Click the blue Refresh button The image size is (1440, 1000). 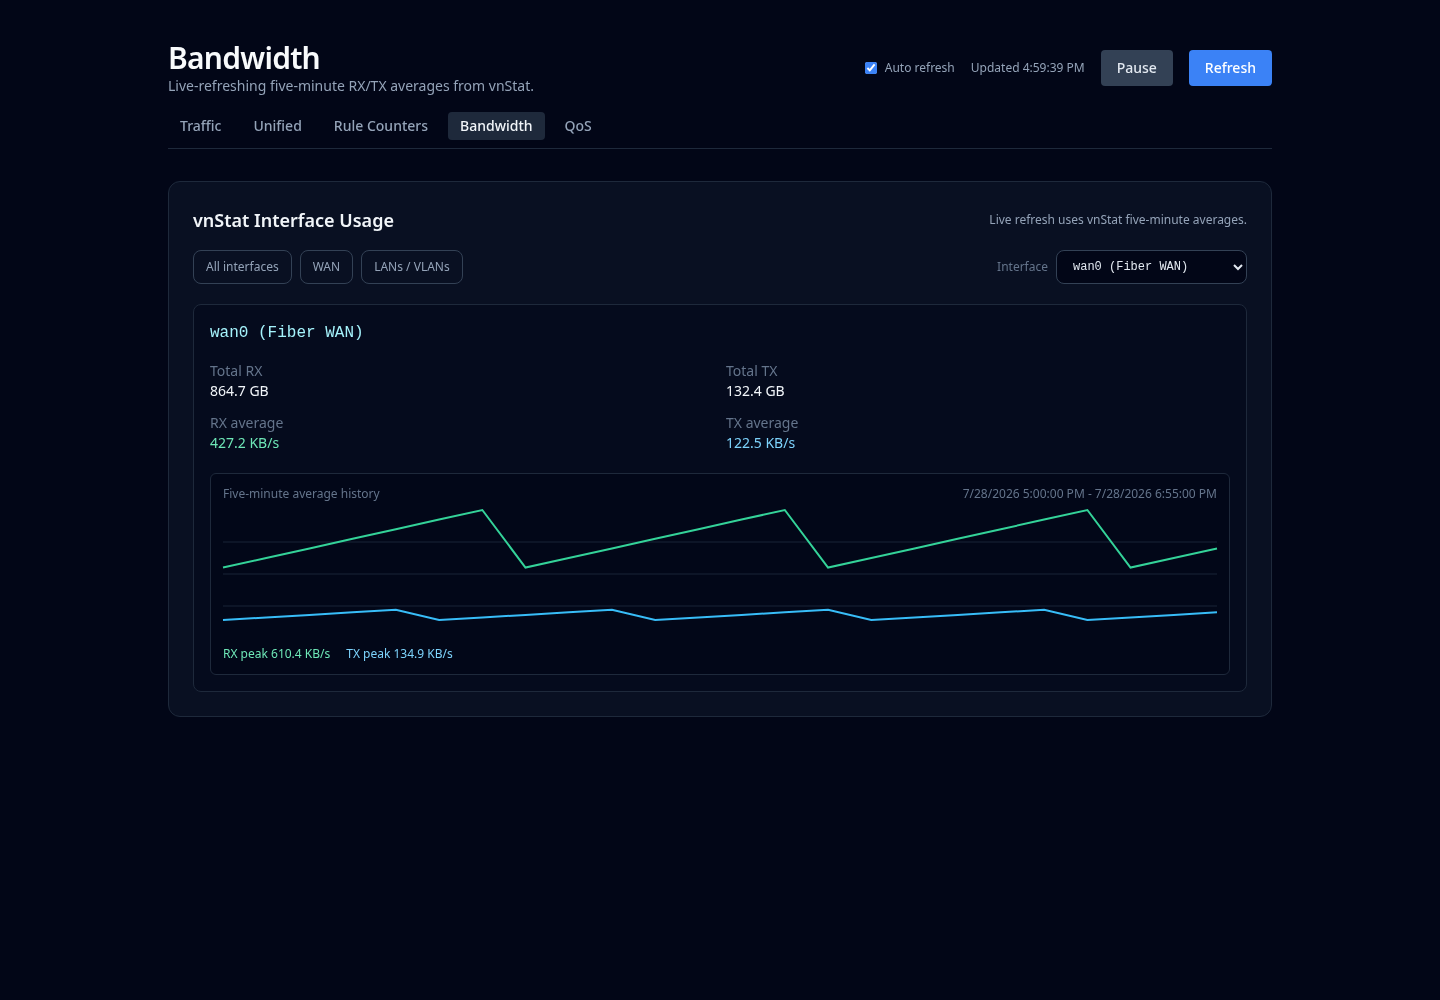(x=1230, y=68)
